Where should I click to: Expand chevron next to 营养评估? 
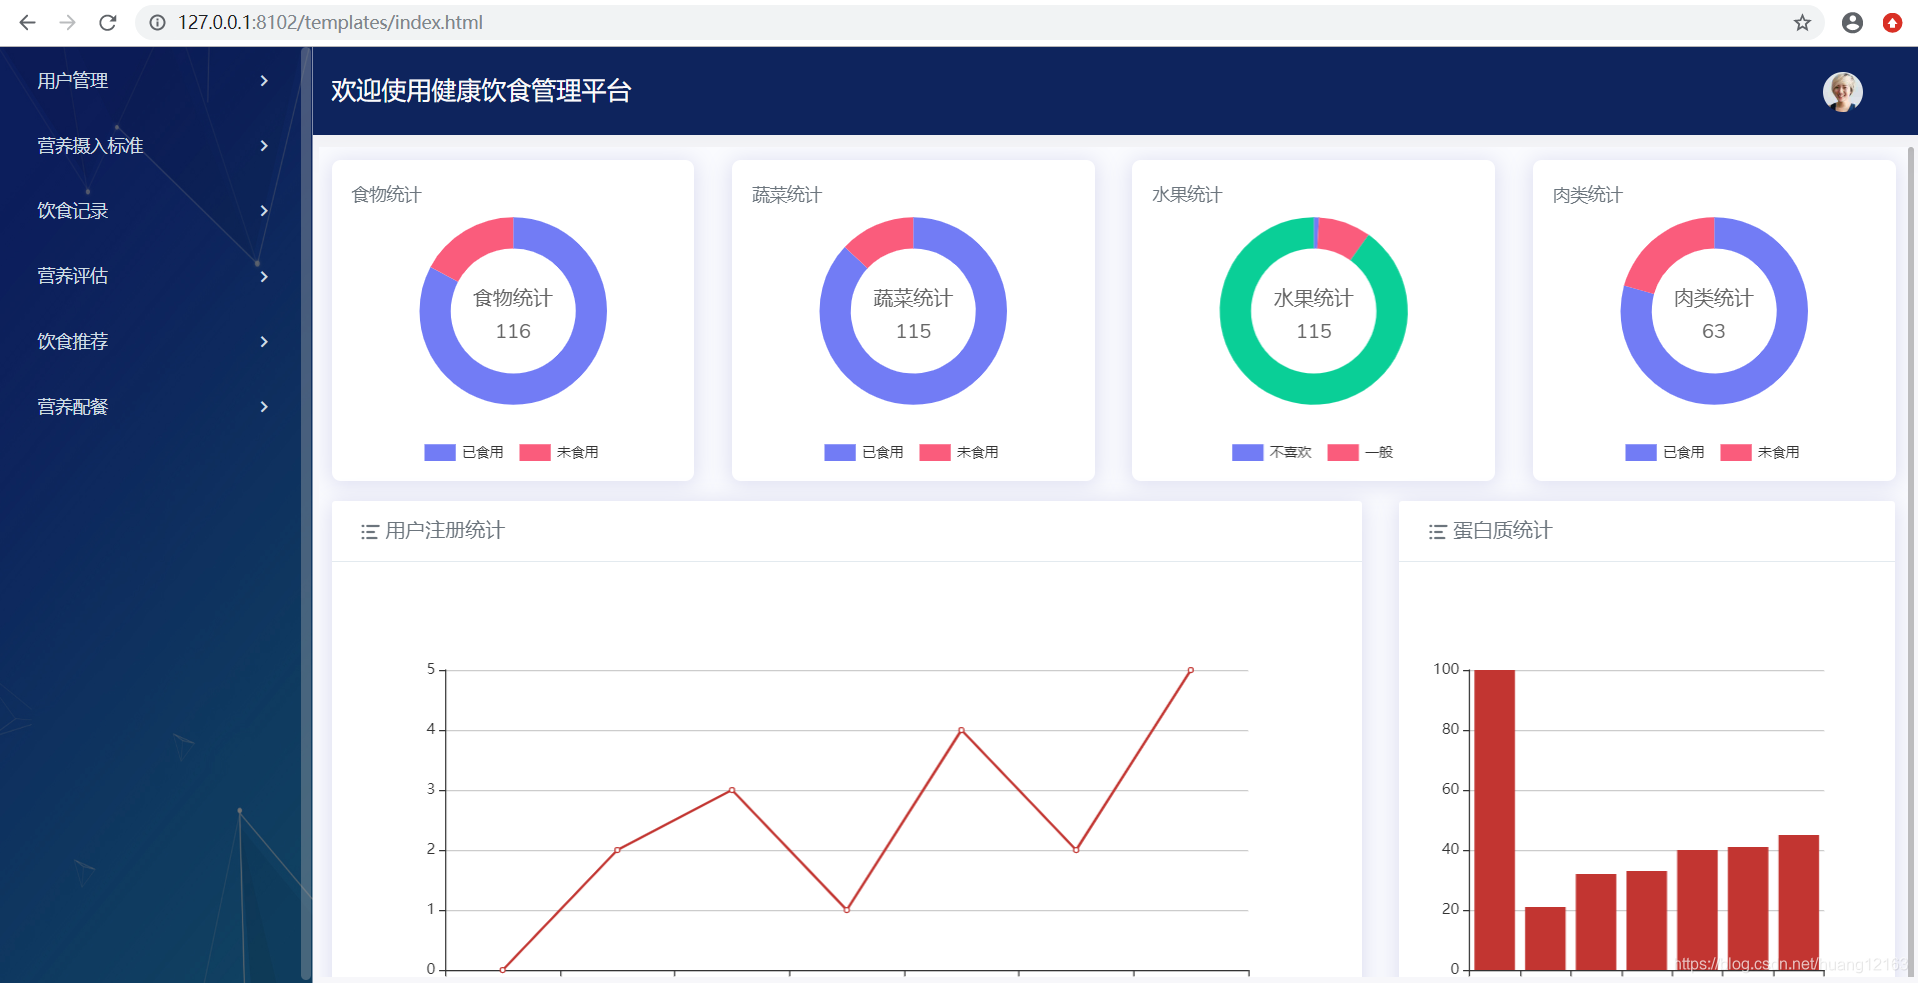pyautogui.click(x=264, y=276)
